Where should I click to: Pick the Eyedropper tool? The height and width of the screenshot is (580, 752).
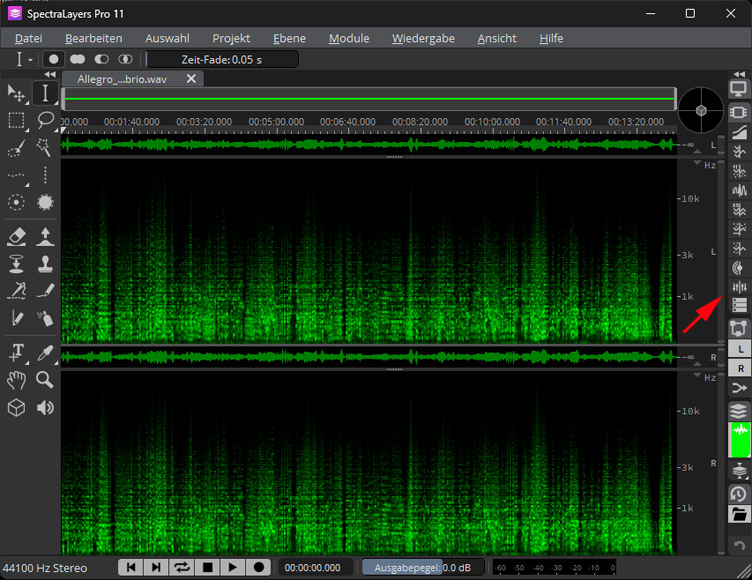45,352
